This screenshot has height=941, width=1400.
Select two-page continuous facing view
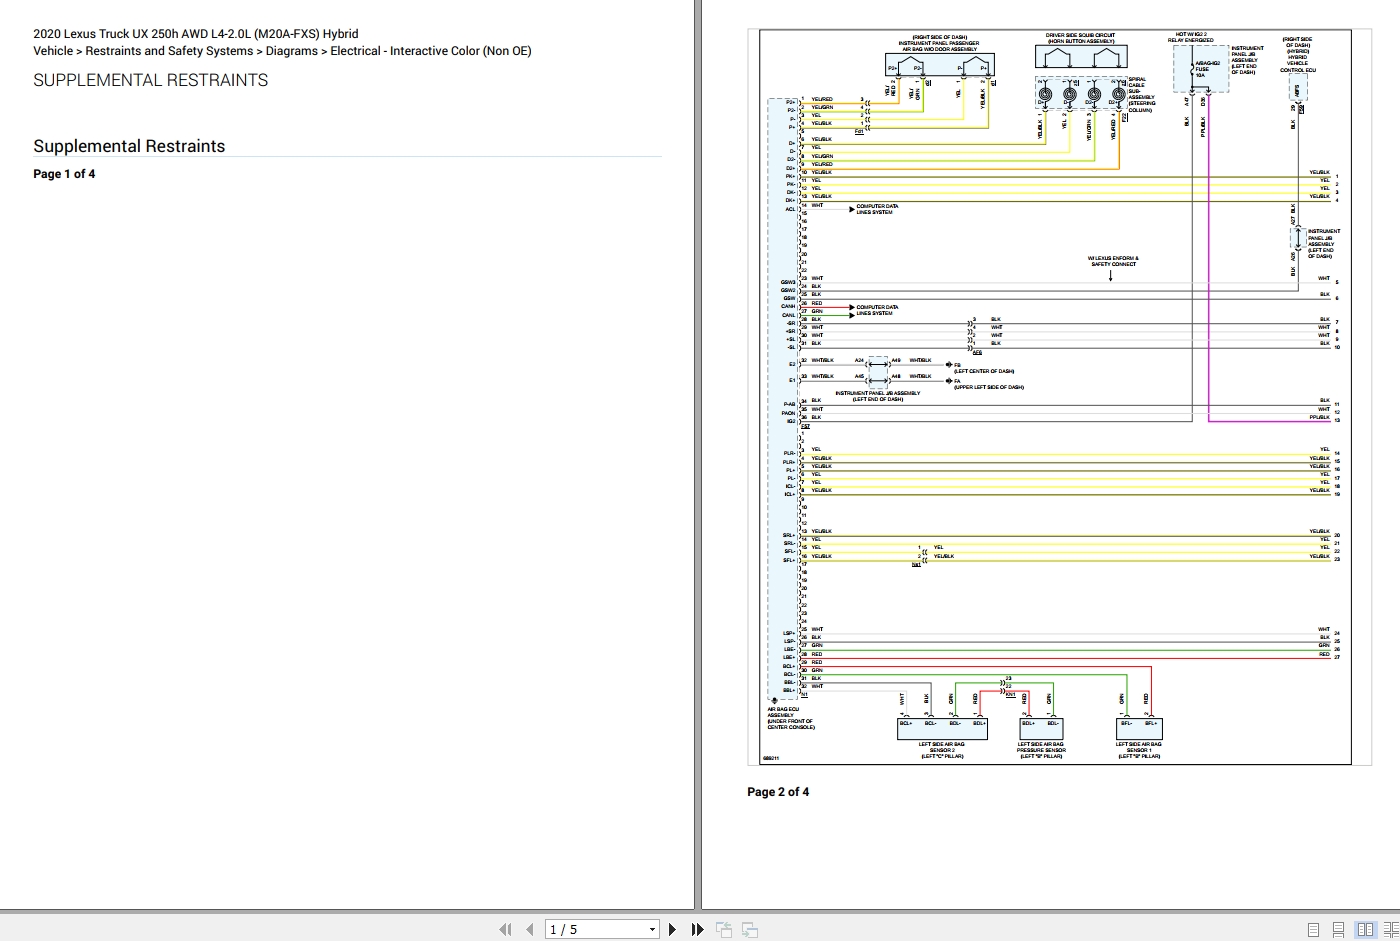coord(1391,929)
